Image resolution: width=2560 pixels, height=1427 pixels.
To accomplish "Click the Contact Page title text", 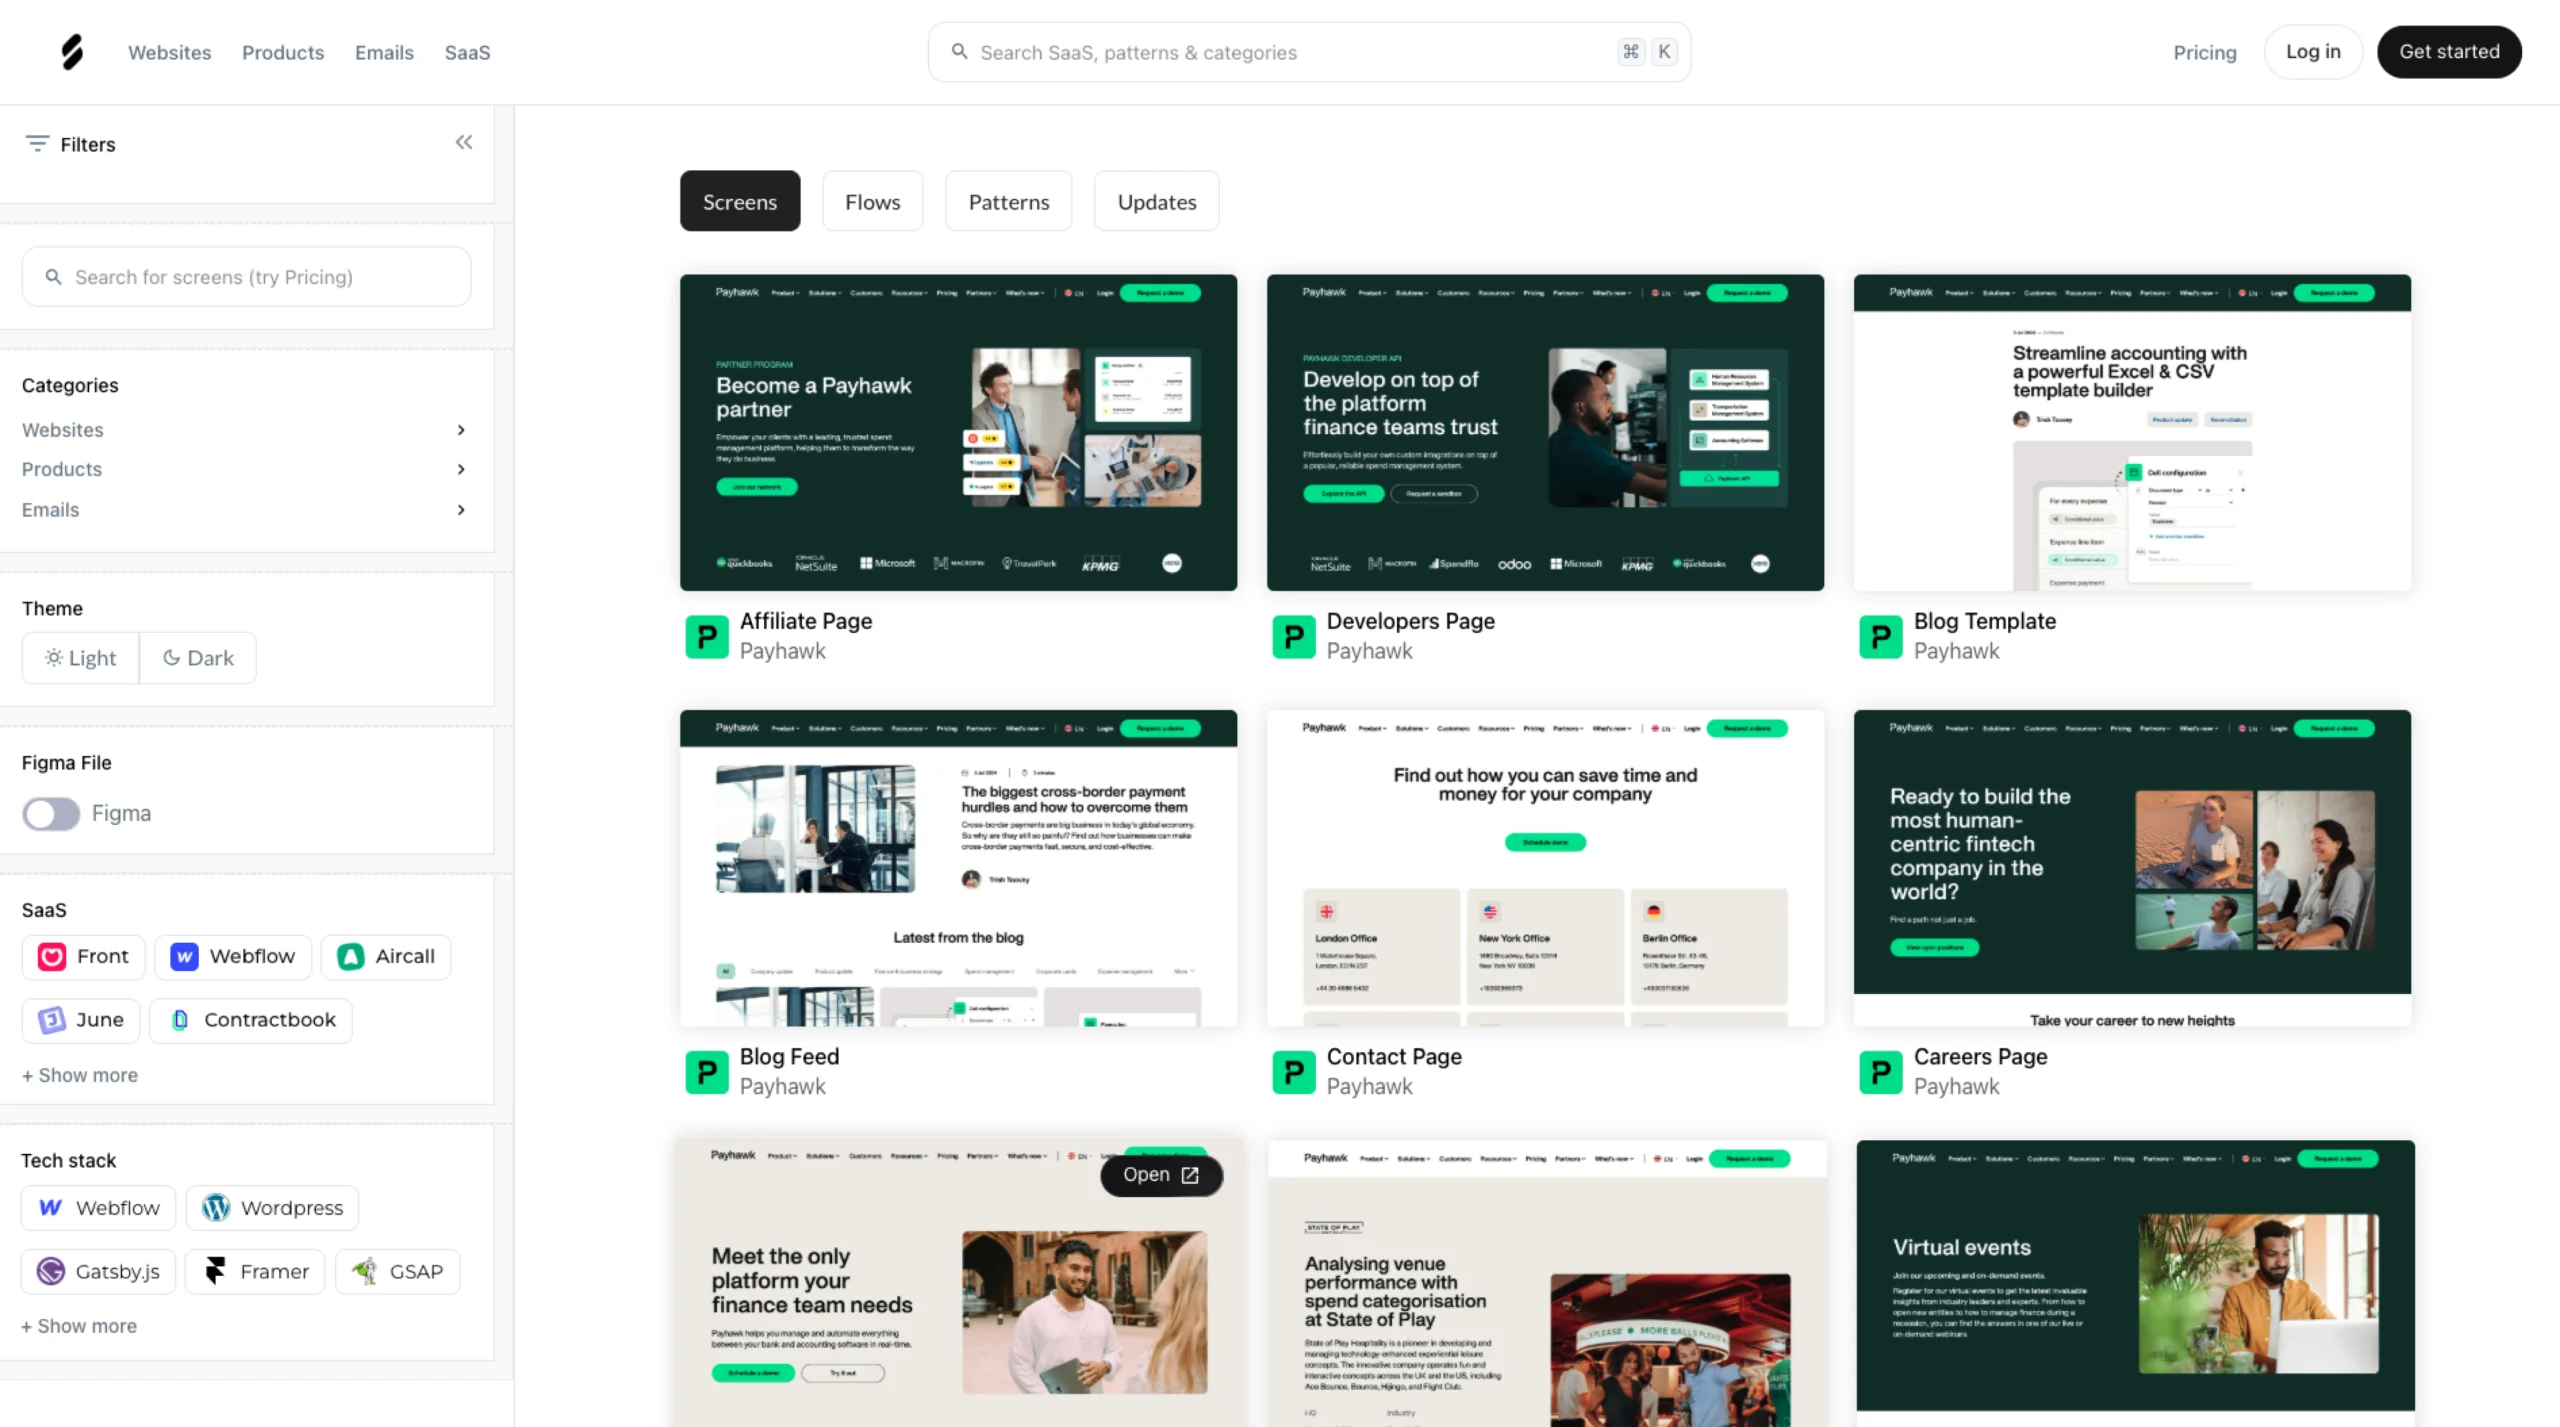I will [x=1394, y=1057].
